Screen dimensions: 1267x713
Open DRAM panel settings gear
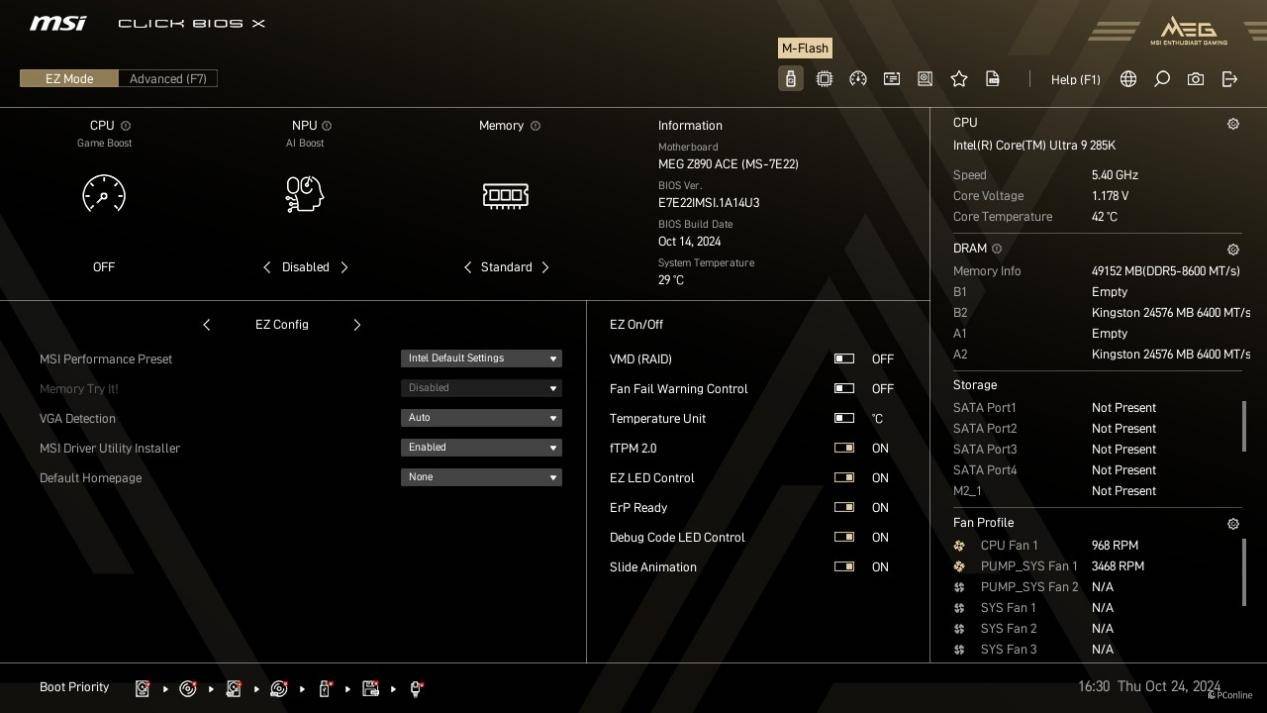tap(1233, 250)
